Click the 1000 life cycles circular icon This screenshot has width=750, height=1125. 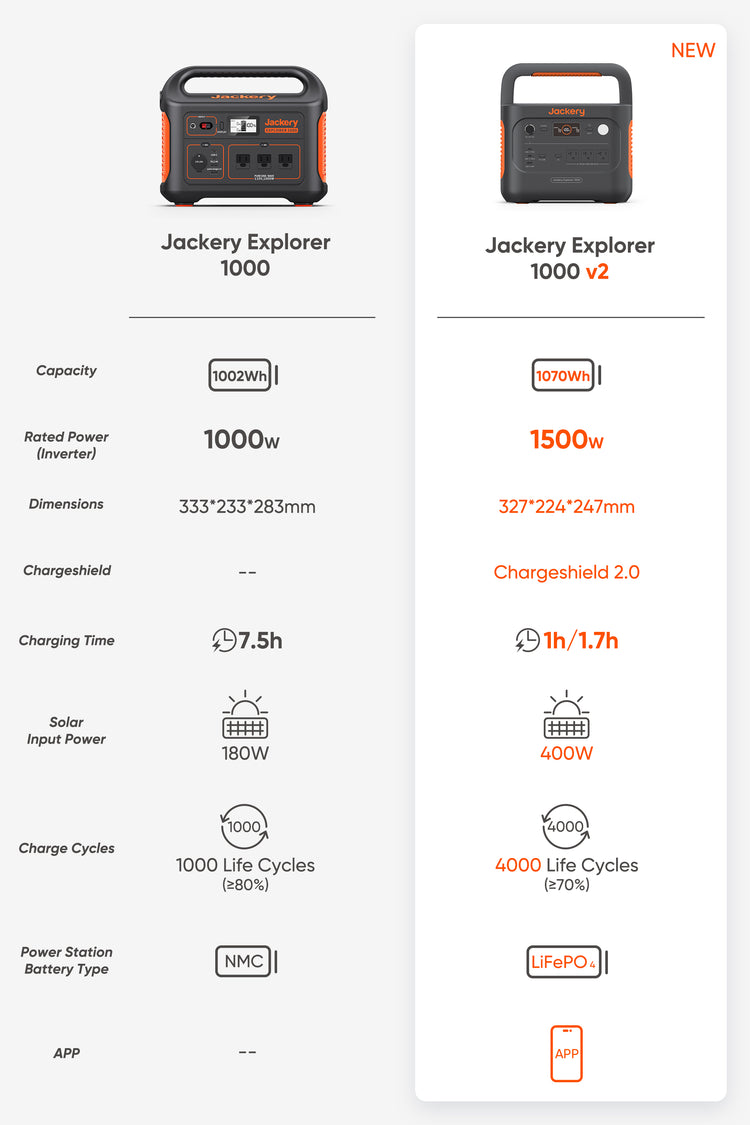click(x=244, y=827)
